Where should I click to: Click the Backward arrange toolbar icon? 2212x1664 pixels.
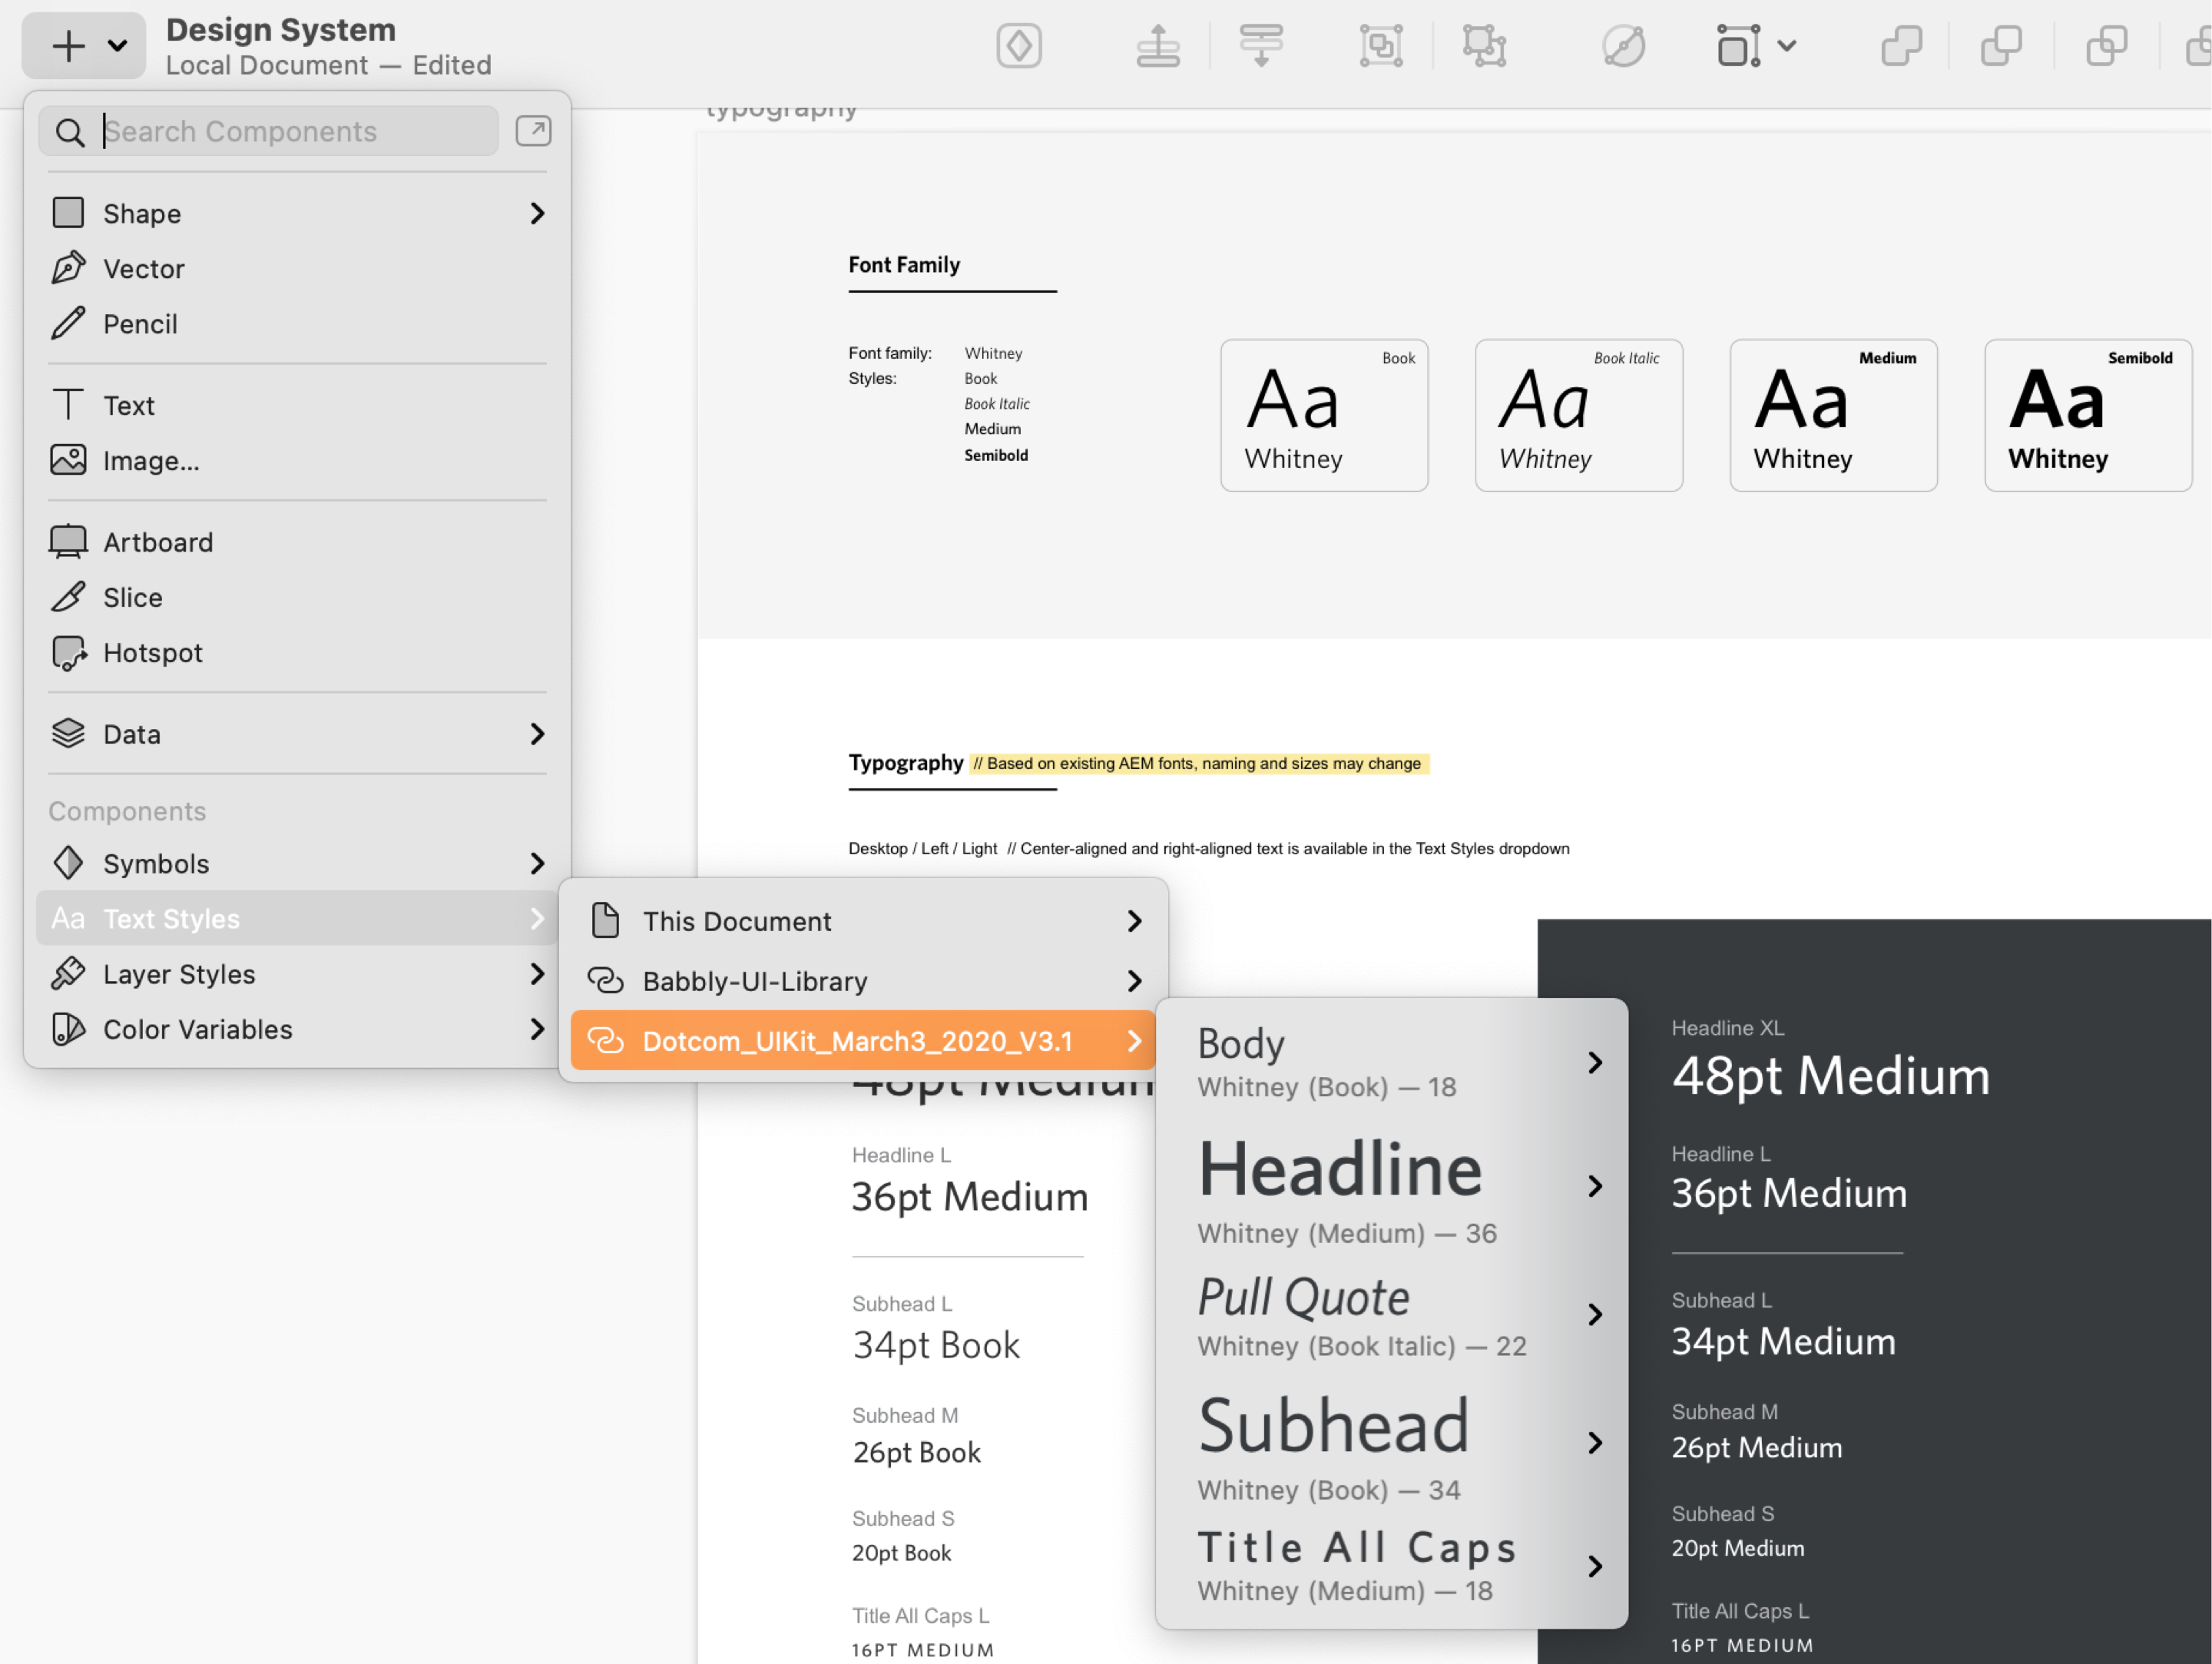(1261, 46)
